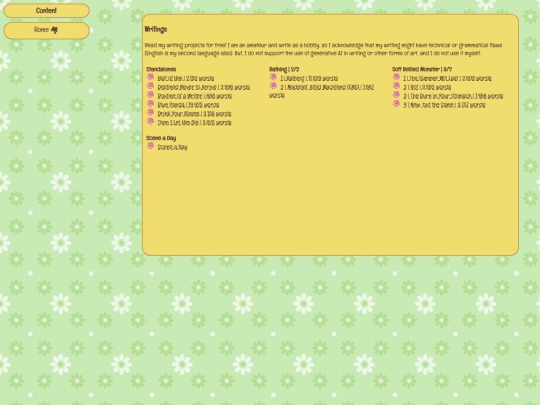Click the flower icon beside Then I Let Him Die

click(x=150, y=122)
